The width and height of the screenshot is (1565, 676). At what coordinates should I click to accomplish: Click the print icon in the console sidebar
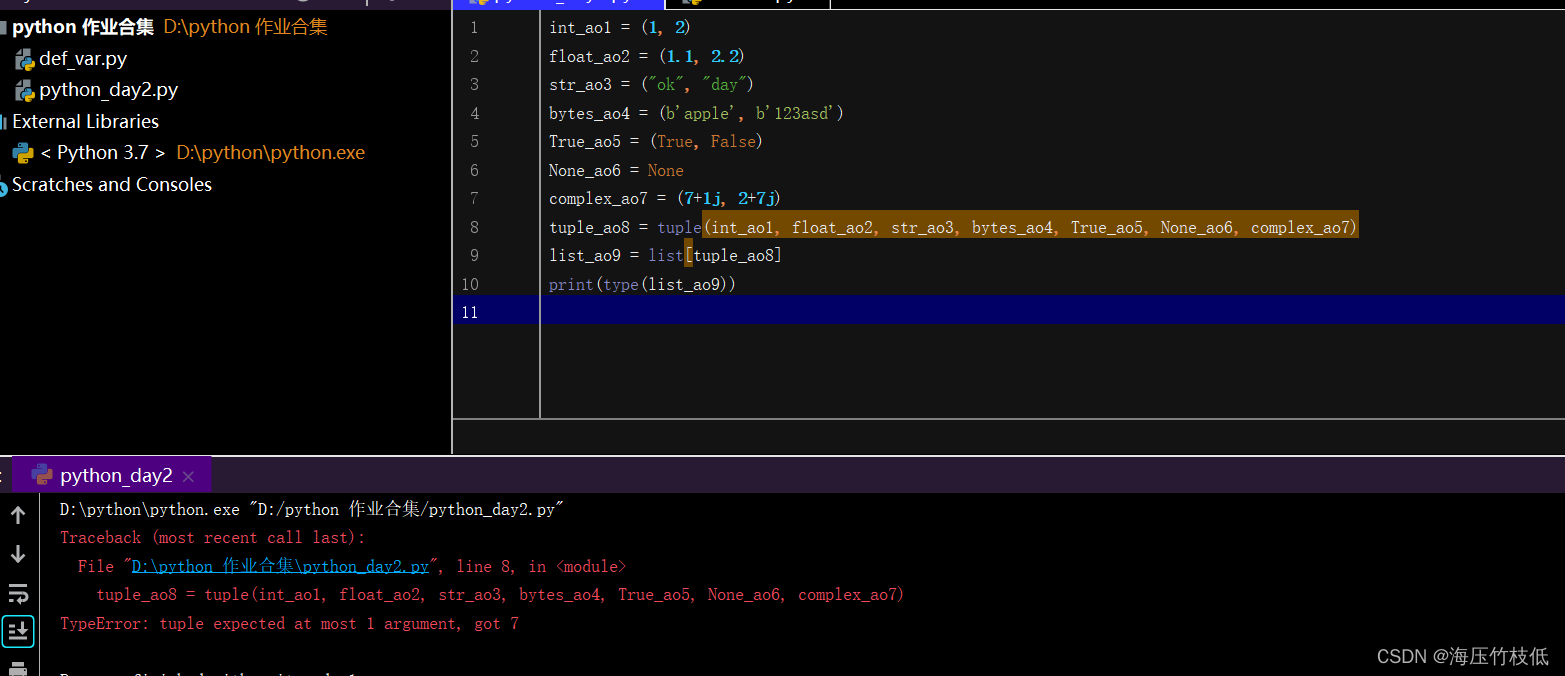[x=18, y=668]
